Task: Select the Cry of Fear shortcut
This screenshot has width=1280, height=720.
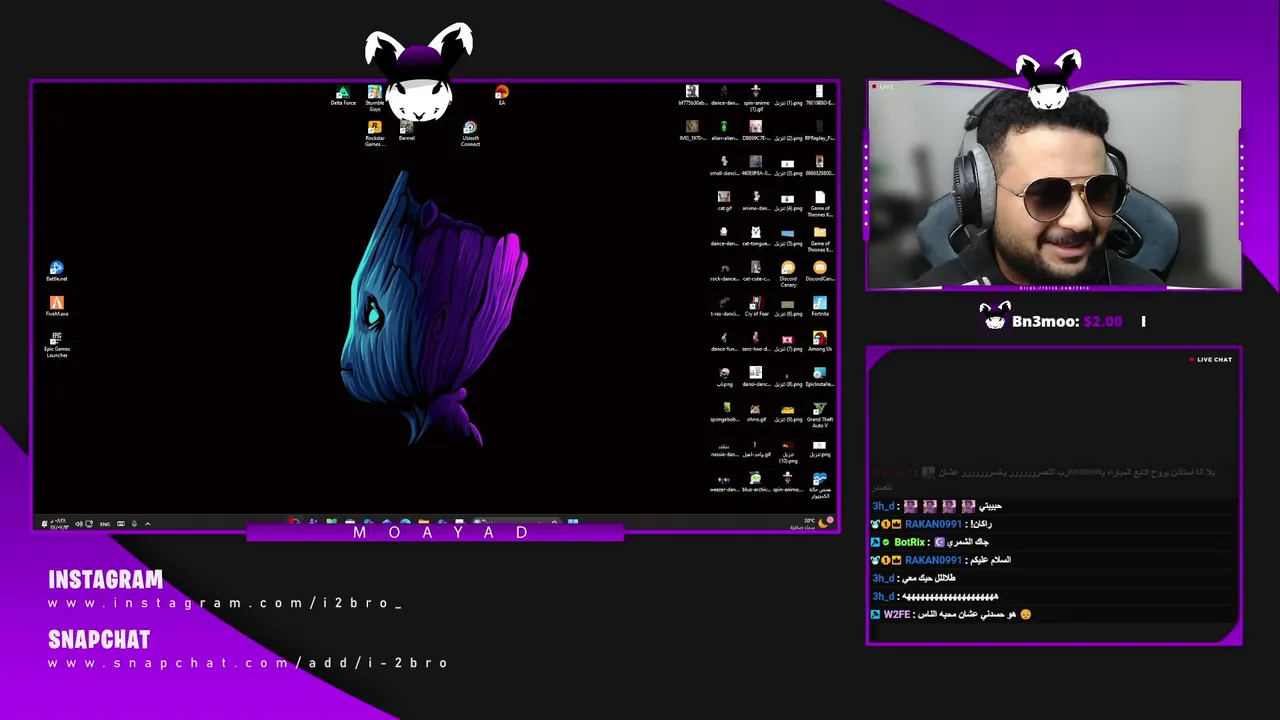Action: (x=756, y=307)
